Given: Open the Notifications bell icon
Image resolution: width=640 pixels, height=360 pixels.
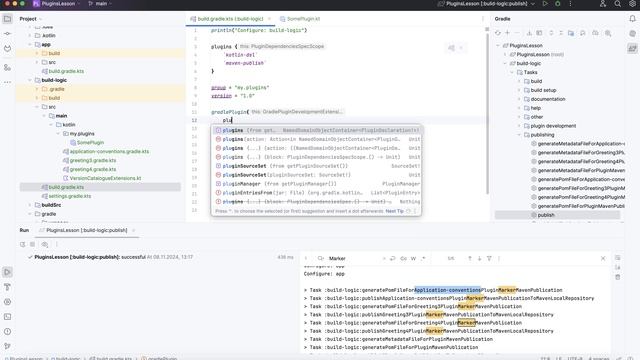Looking at the screenshot, I should coord(632,19).
